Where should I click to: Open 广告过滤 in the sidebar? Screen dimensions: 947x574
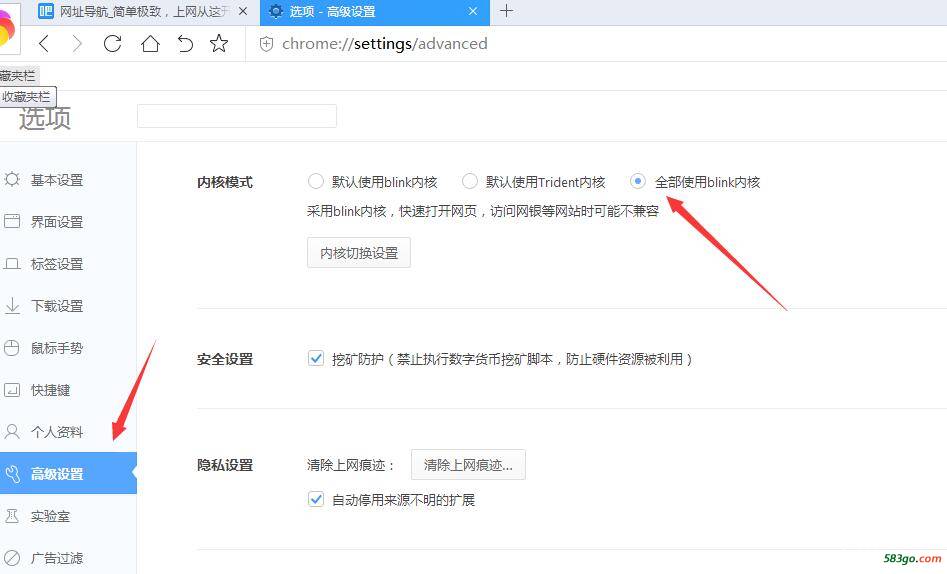(56, 558)
